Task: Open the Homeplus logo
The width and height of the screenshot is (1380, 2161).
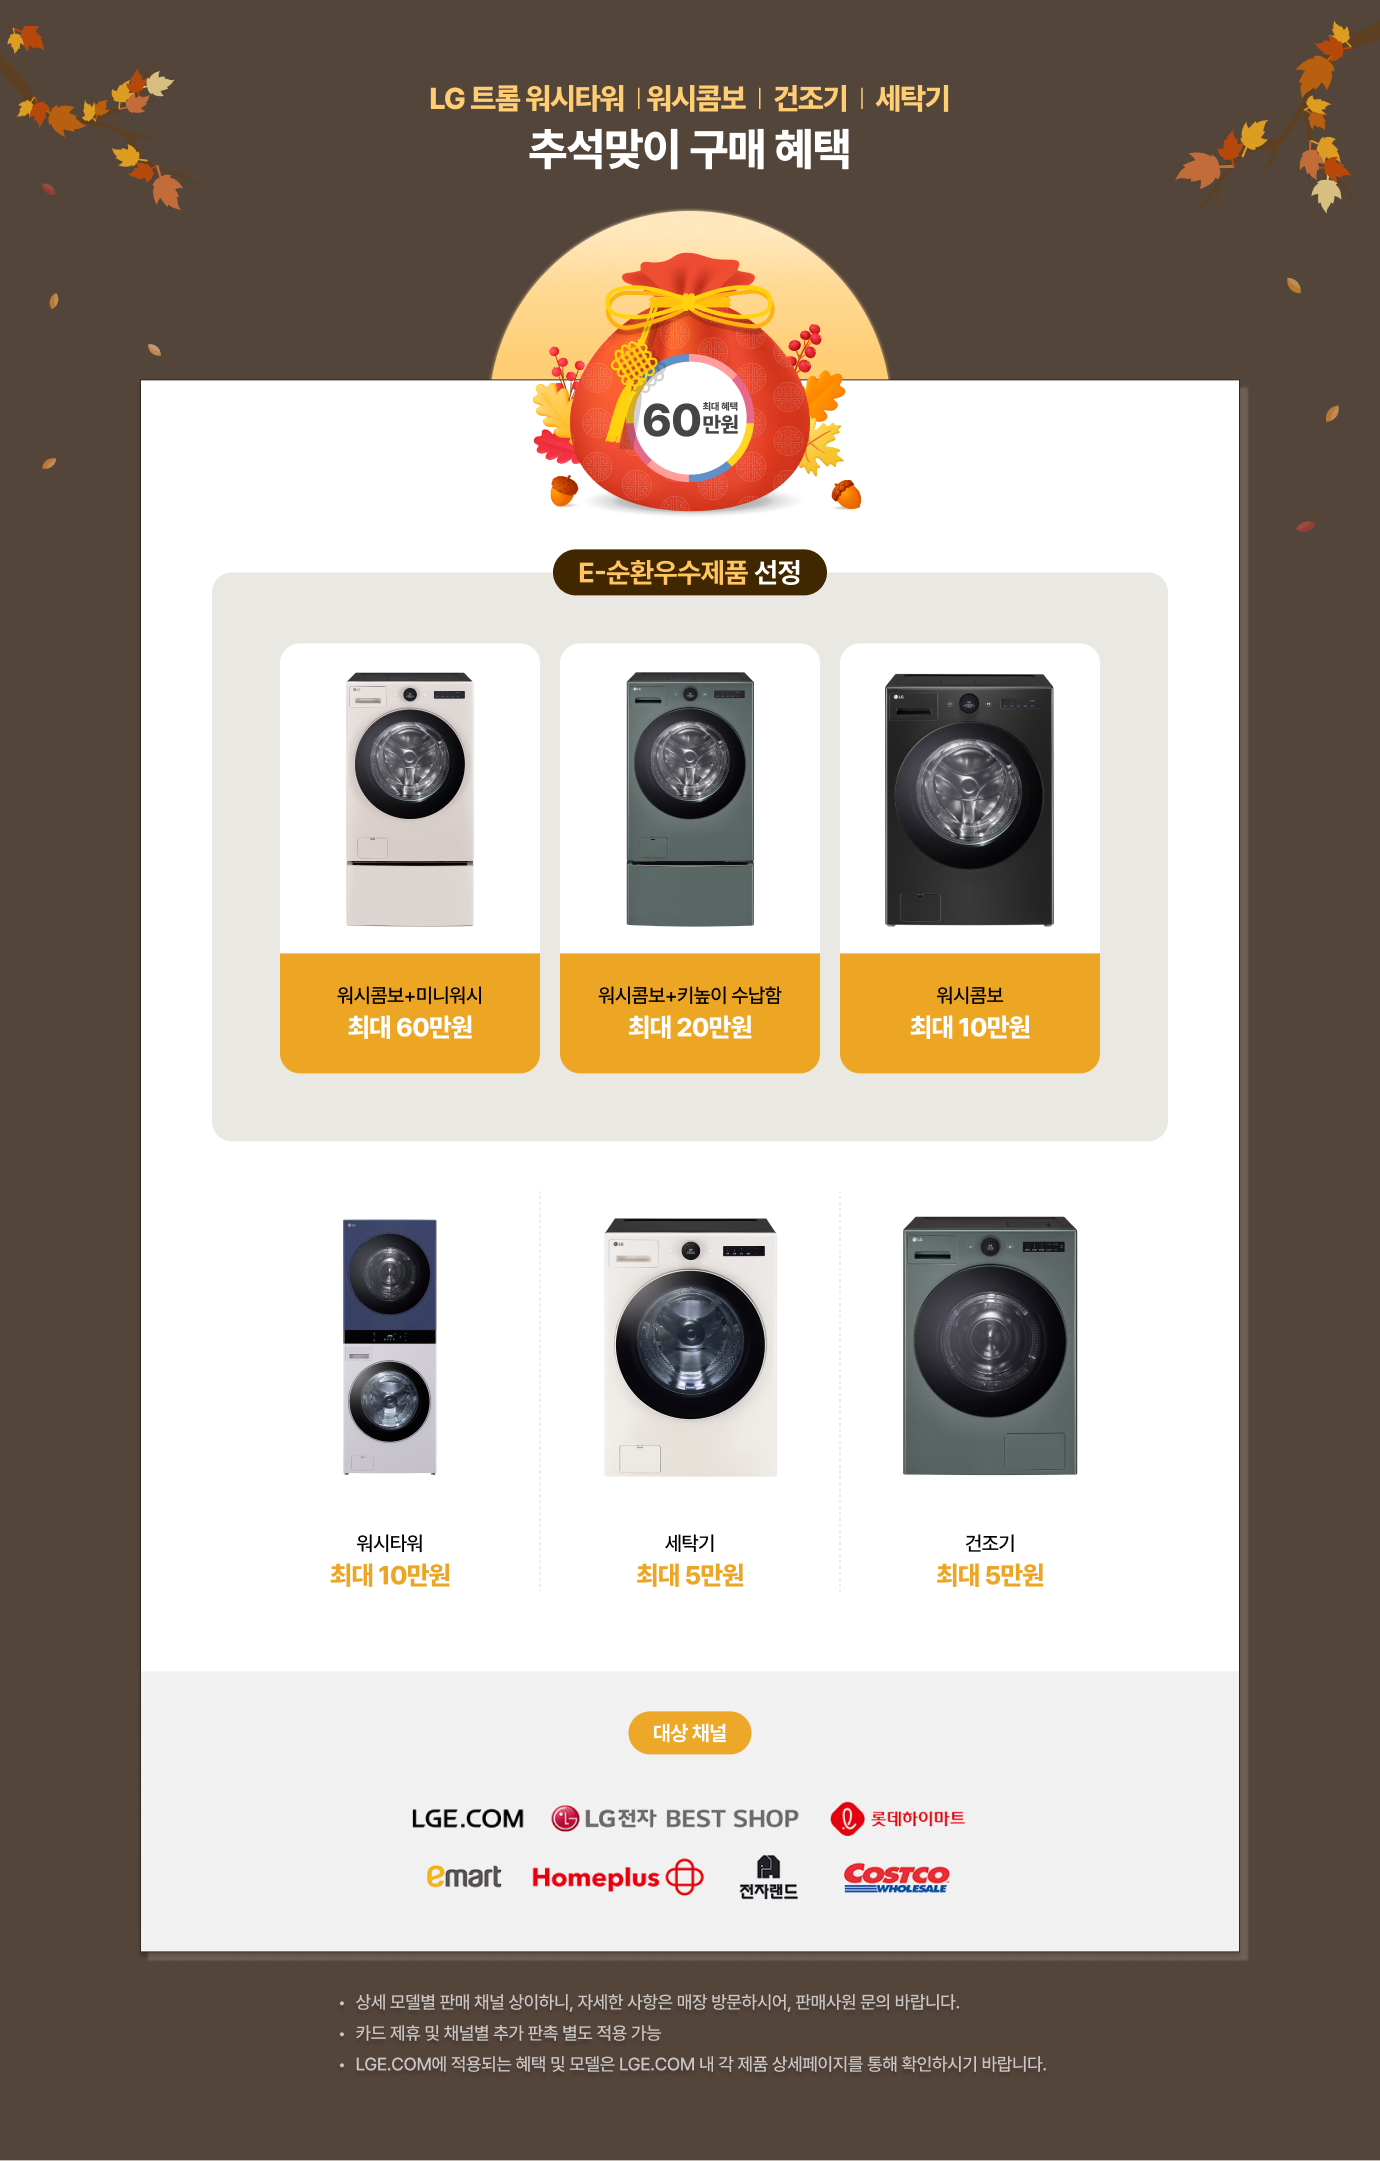Action: click(617, 1877)
